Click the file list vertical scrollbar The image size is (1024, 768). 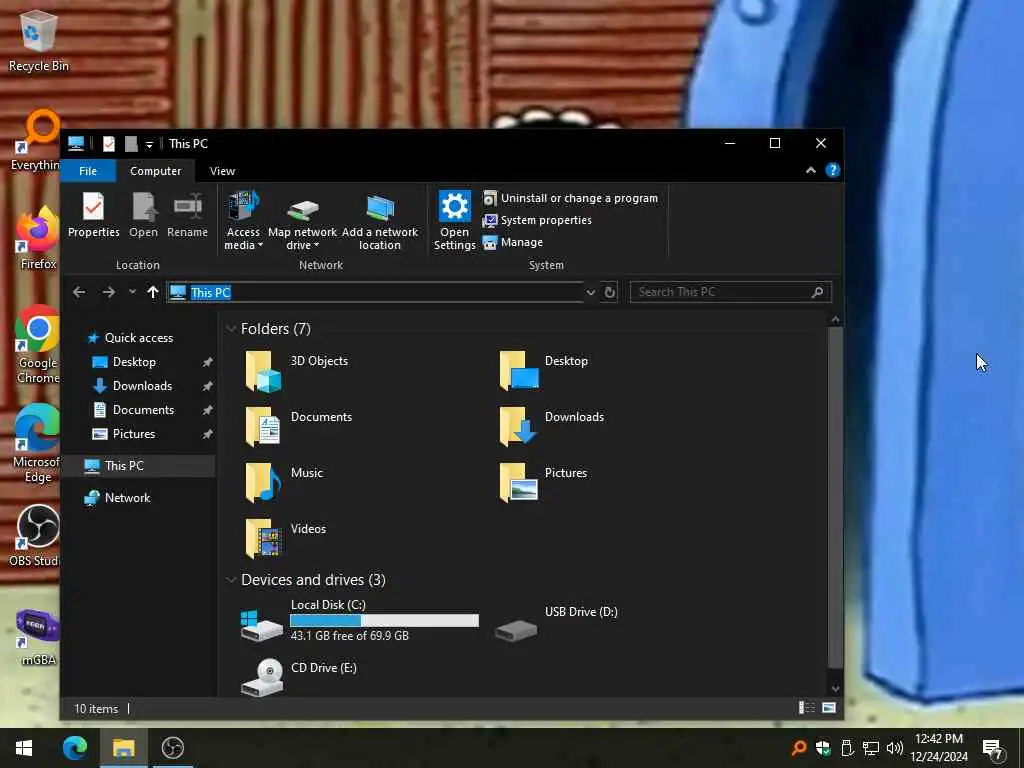835,496
